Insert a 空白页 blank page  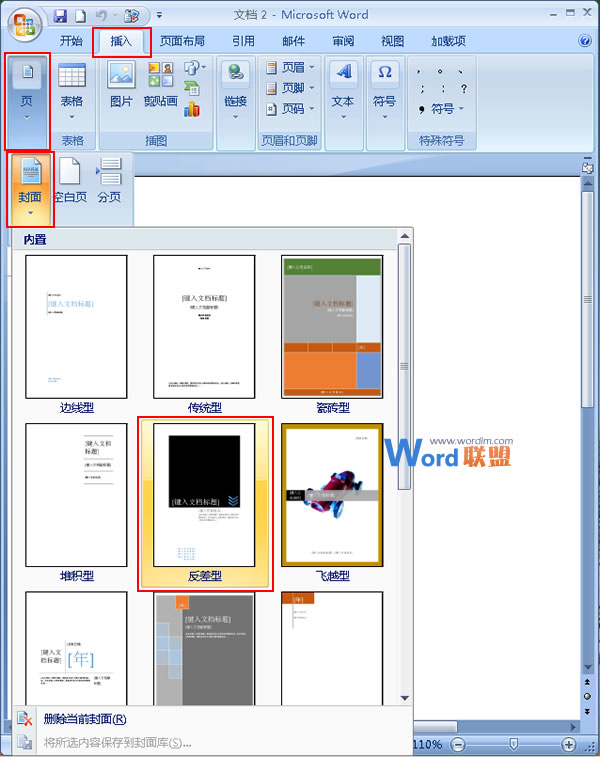click(x=70, y=180)
